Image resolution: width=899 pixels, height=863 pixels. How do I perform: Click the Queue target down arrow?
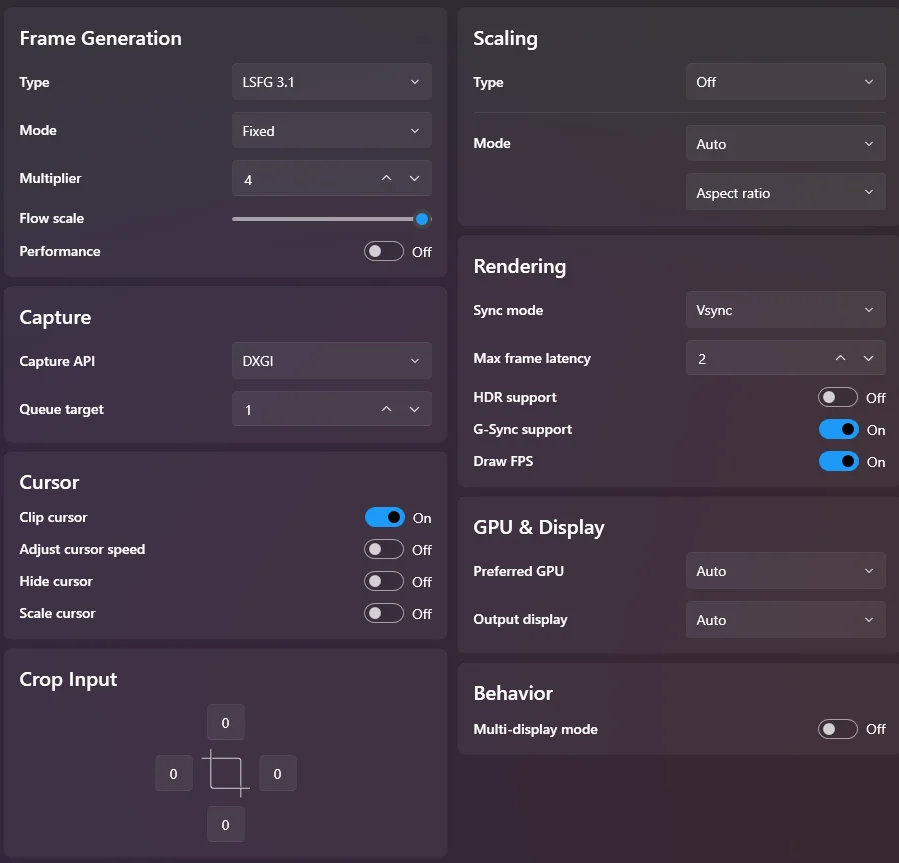[415, 409]
